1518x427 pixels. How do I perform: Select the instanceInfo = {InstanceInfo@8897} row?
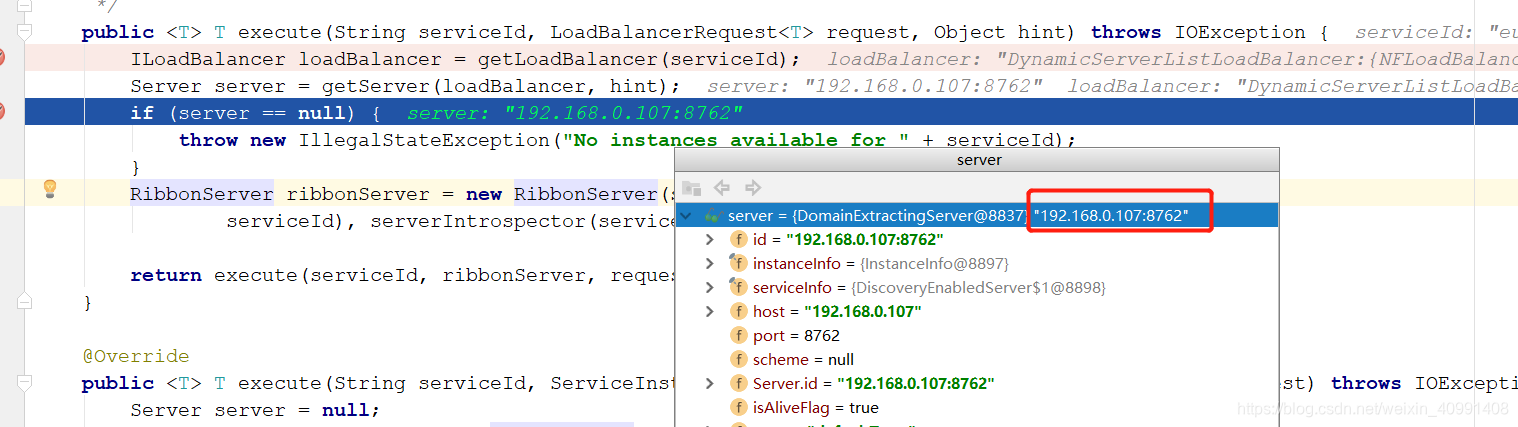pos(977,263)
